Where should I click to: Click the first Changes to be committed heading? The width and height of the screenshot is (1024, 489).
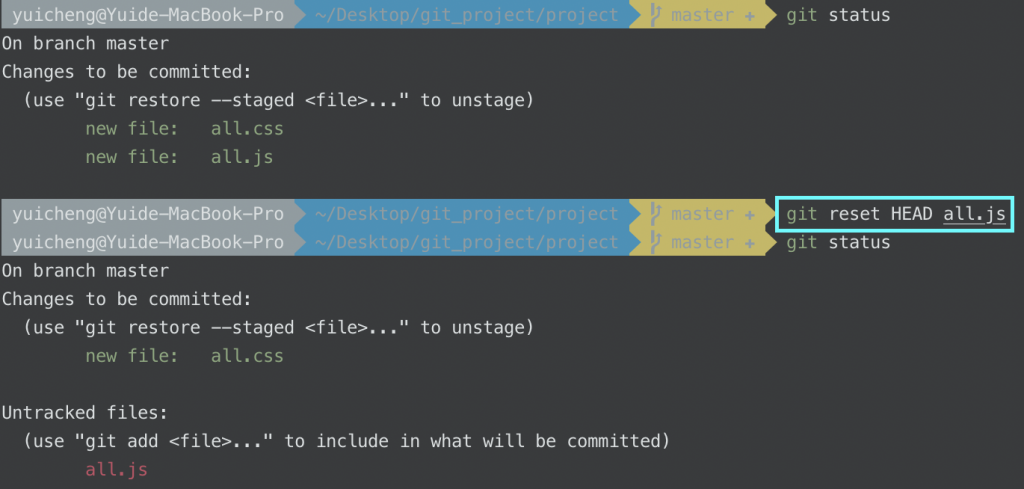point(127,72)
